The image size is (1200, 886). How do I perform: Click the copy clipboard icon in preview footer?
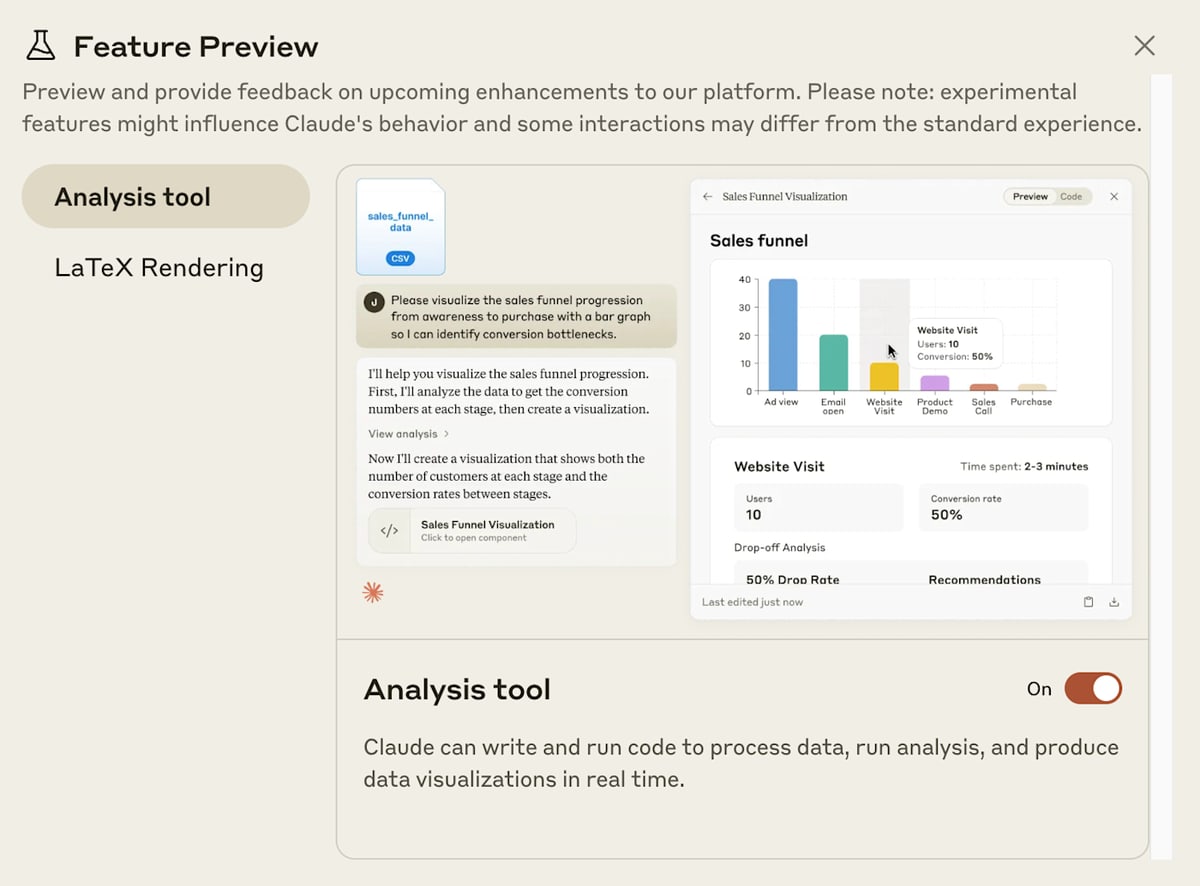(x=1089, y=602)
